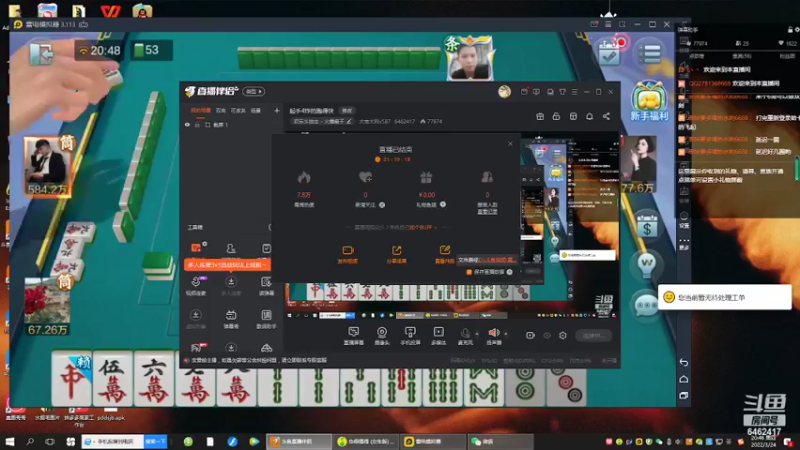Viewport: 800px width, 450px height.
Task: Open 更多 dots in danmaku assistant sidebar
Action: tap(684, 243)
